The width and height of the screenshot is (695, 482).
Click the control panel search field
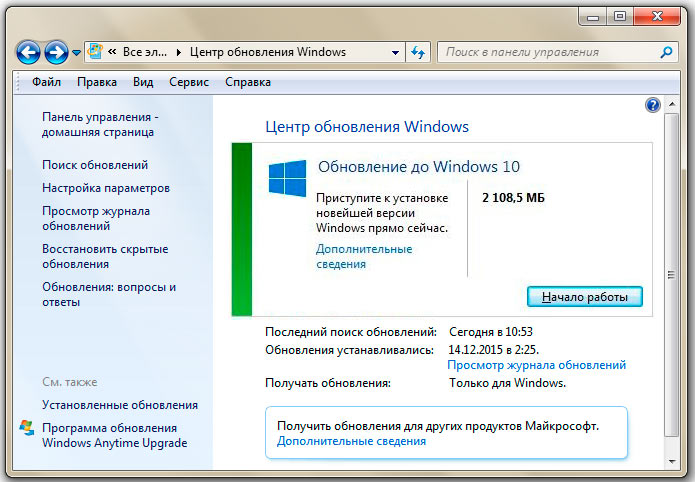[545, 52]
